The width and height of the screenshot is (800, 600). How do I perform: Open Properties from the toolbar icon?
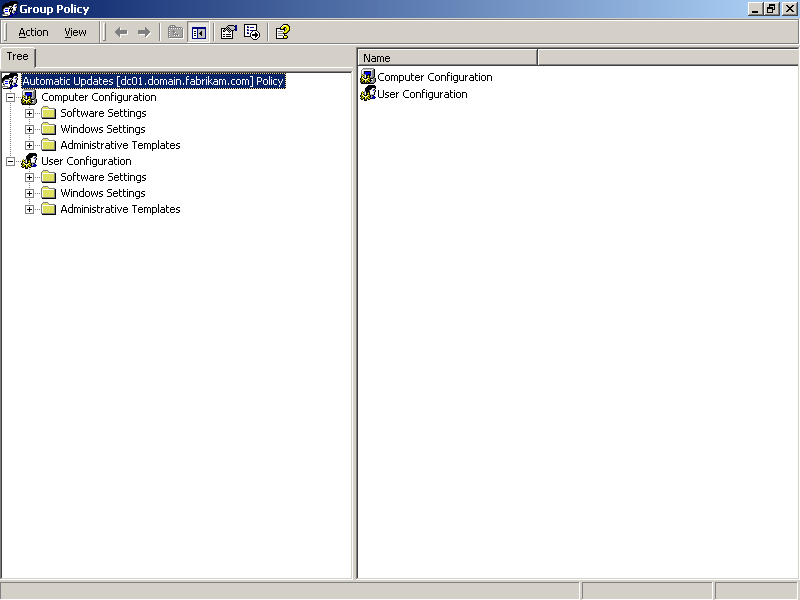click(x=228, y=32)
